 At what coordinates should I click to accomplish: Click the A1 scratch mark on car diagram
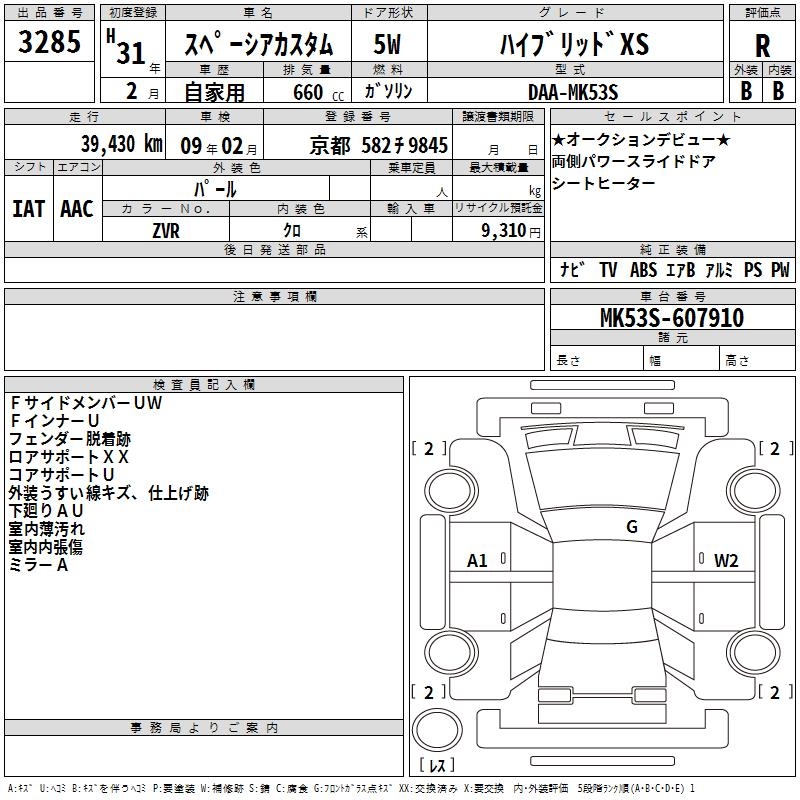click(x=478, y=561)
